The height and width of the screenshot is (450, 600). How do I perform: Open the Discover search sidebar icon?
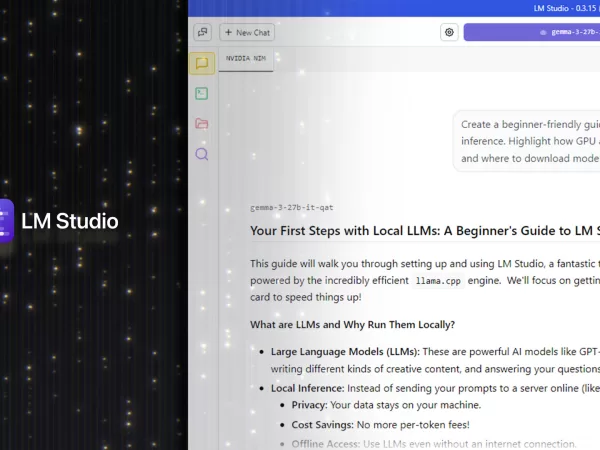point(202,154)
